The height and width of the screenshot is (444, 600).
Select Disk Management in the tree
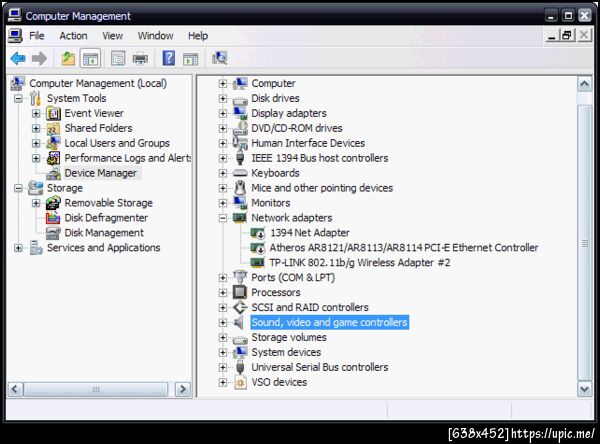pyautogui.click(x=104, y=233)
